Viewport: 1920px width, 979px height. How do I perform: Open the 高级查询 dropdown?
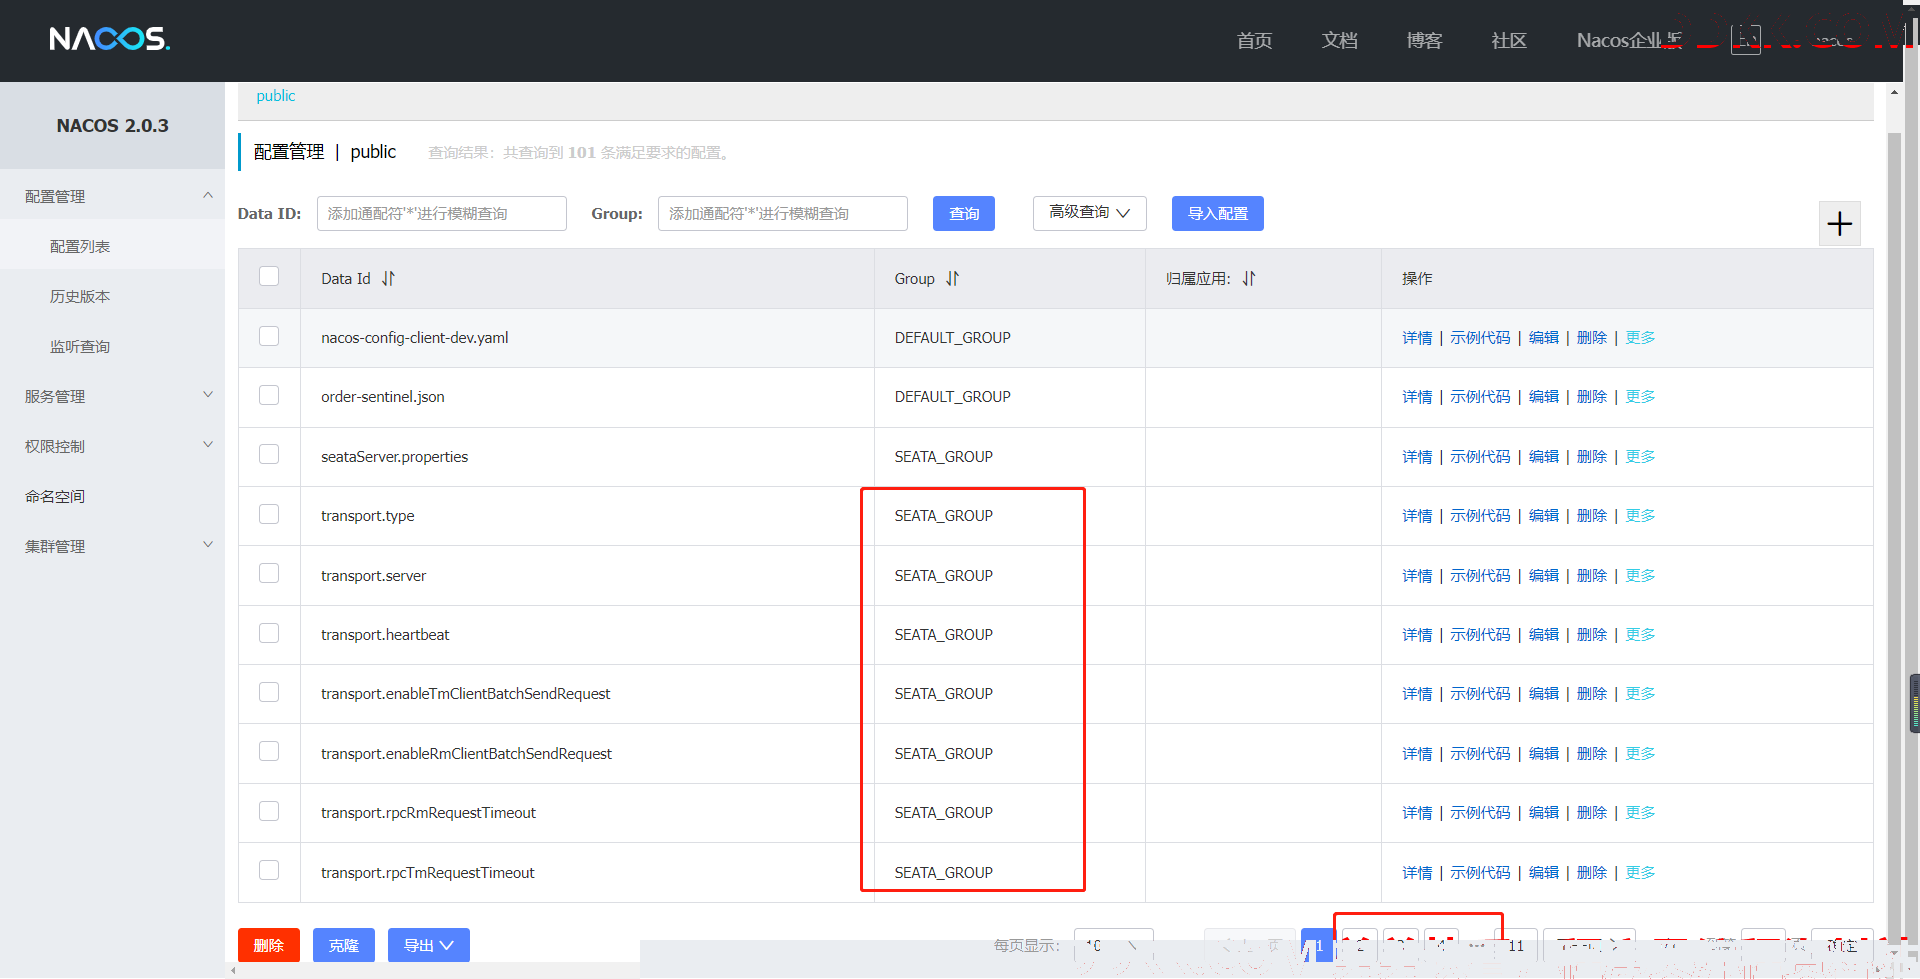click(x=1089, y=213)
